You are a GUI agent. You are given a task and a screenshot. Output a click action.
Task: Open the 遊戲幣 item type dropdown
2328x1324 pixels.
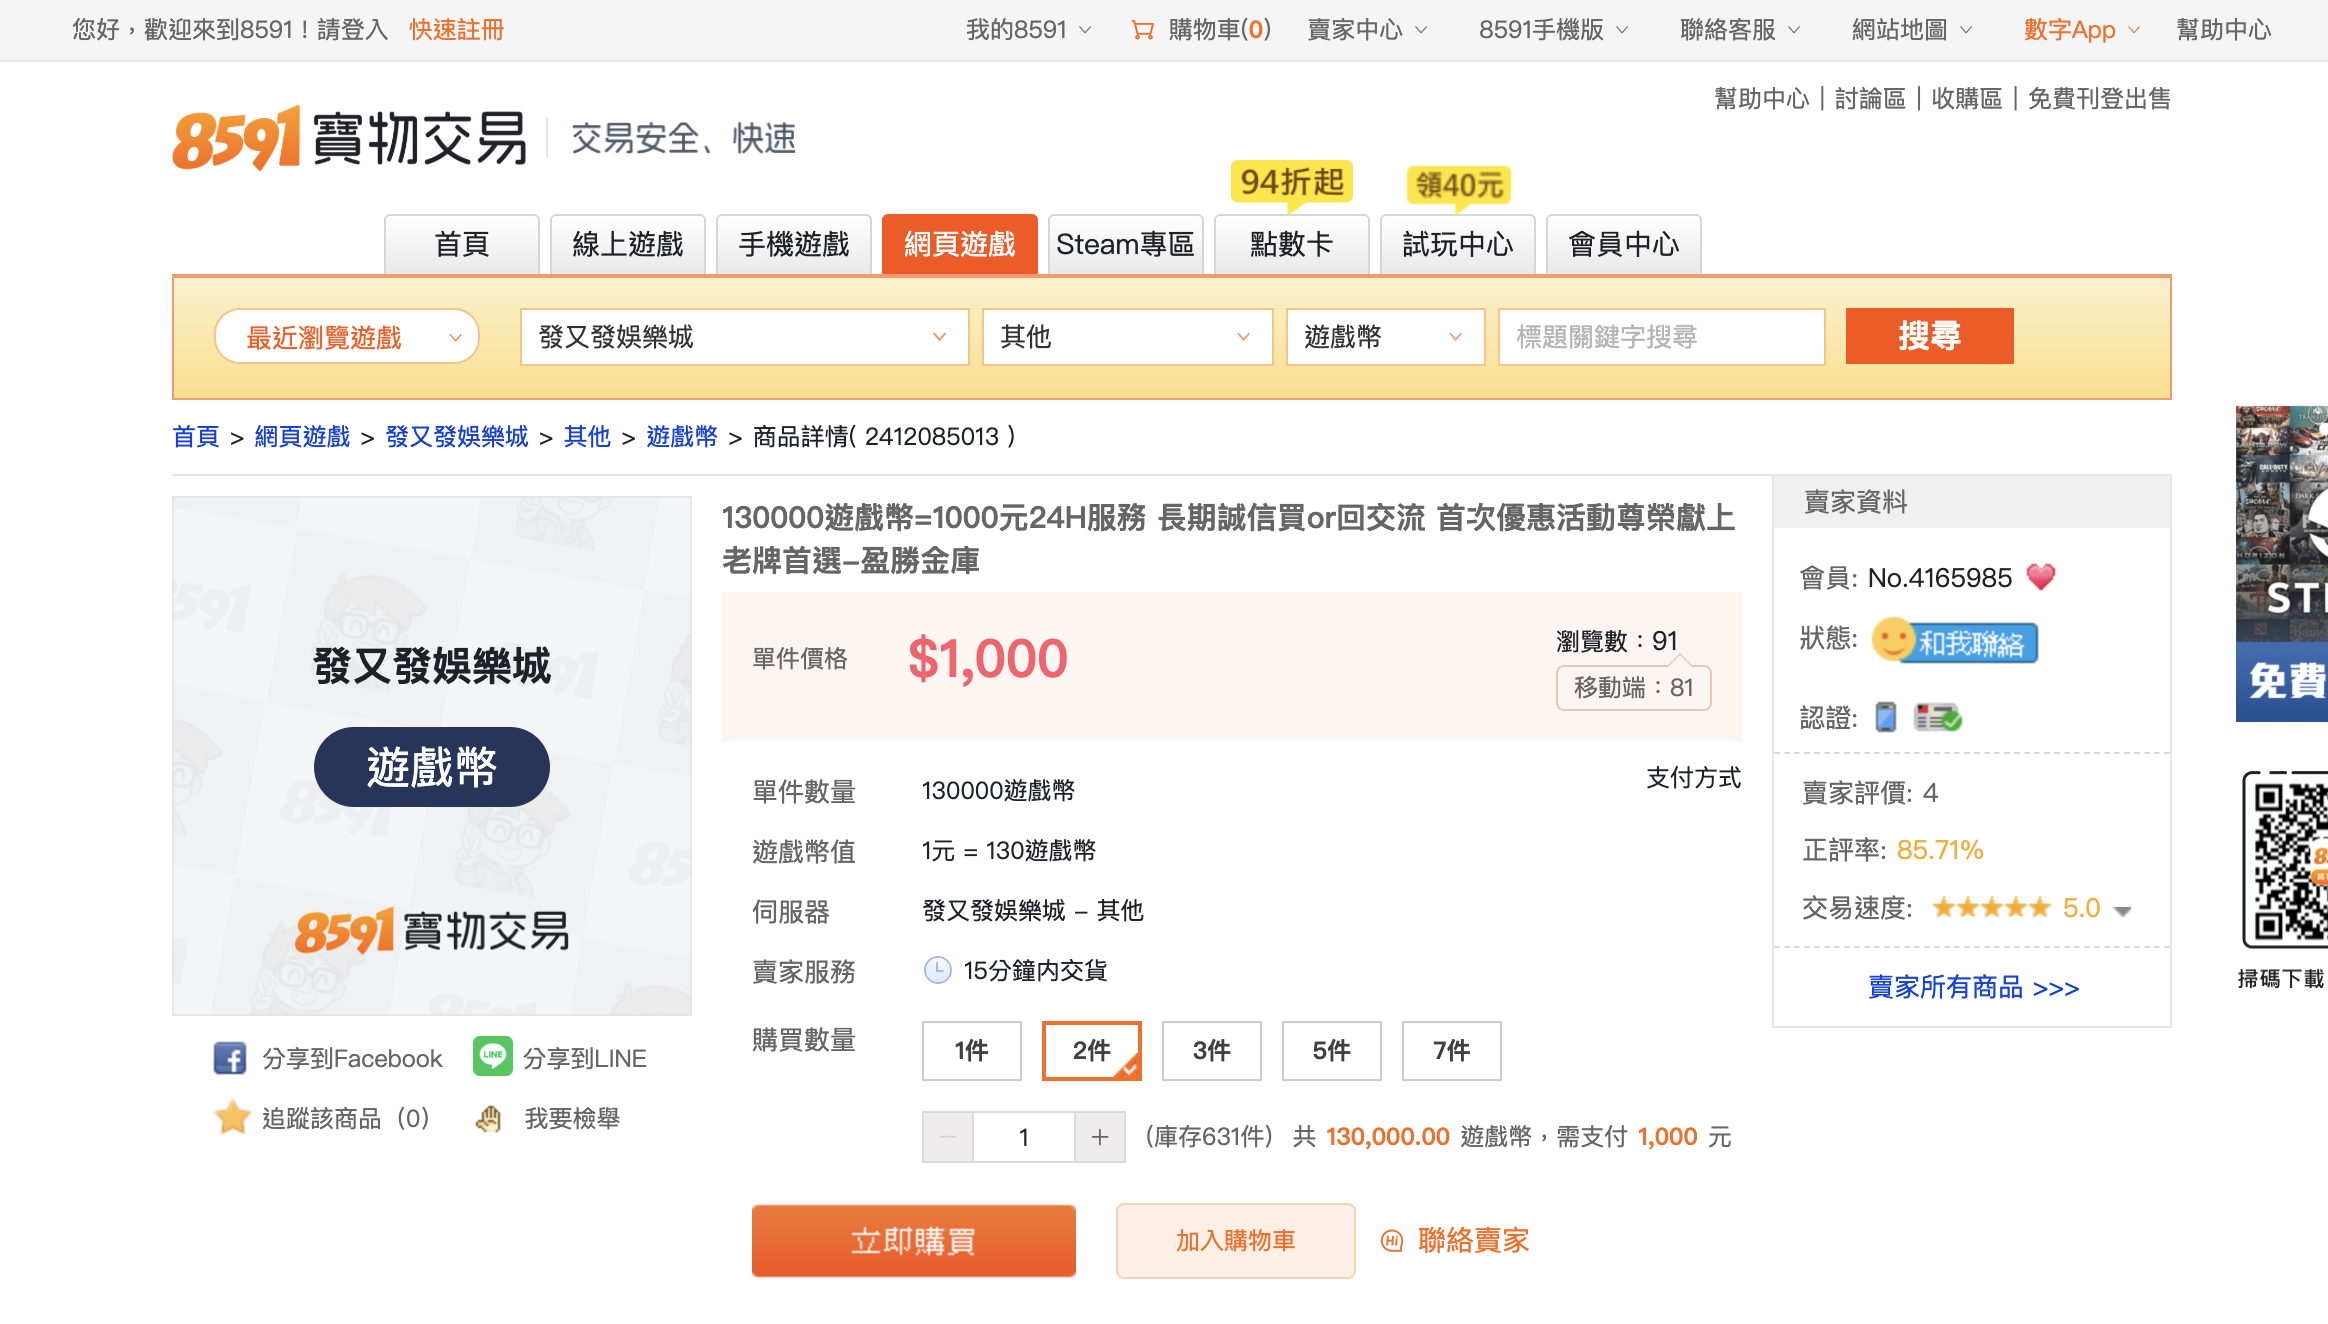click(1384, 337)
